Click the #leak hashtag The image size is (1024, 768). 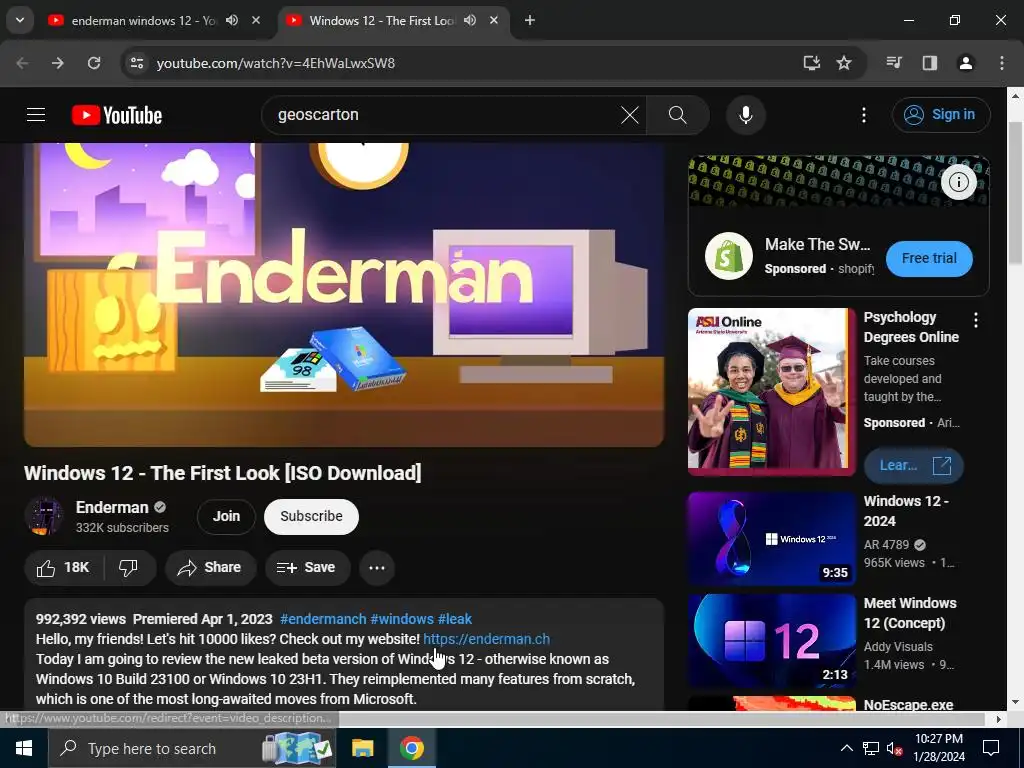[x=455, y=619]
